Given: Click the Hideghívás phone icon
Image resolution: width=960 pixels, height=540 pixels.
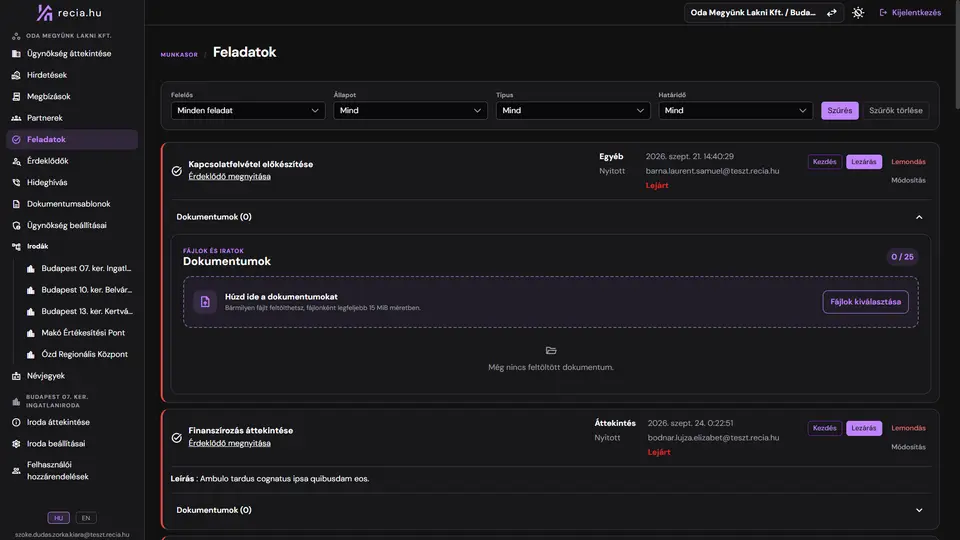Looking at the screenshot, I should (x=17, y=182).
